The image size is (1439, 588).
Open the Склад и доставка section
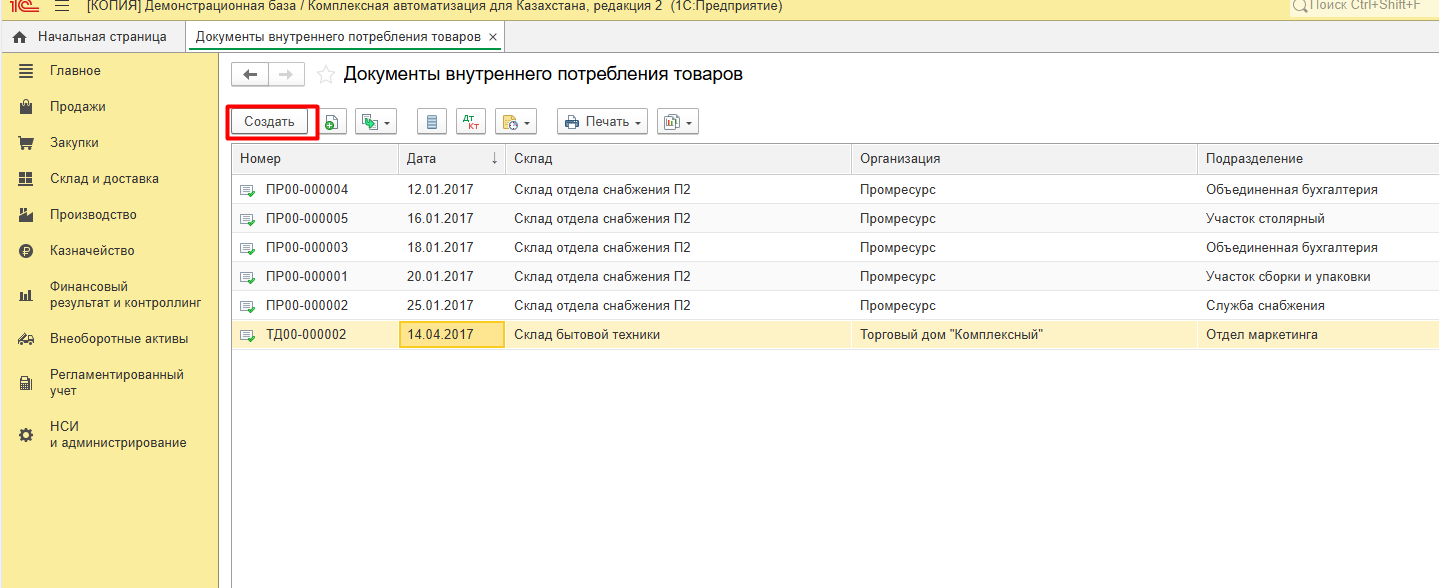tap(104, 179)
